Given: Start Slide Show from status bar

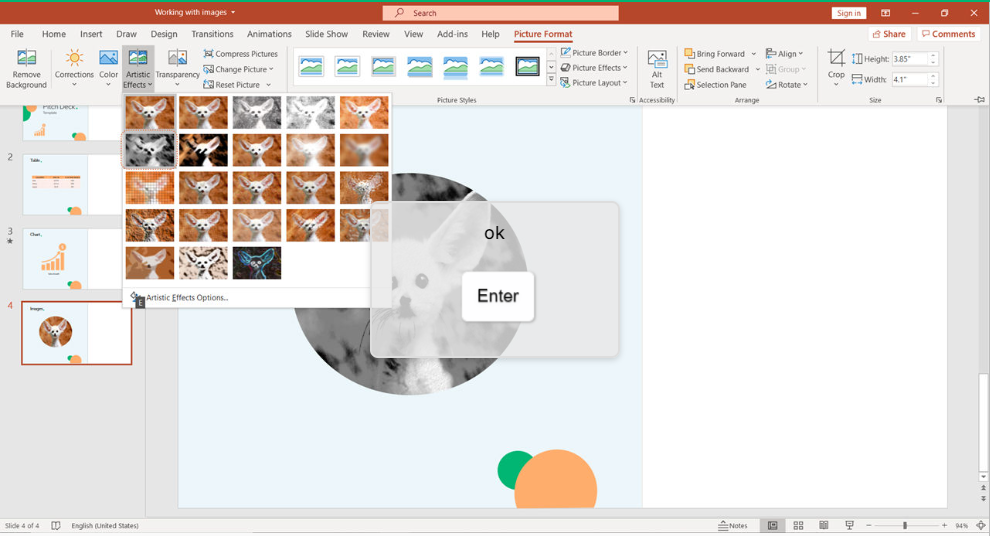Looking at the screenshot, I should click(x=849, y=525).
